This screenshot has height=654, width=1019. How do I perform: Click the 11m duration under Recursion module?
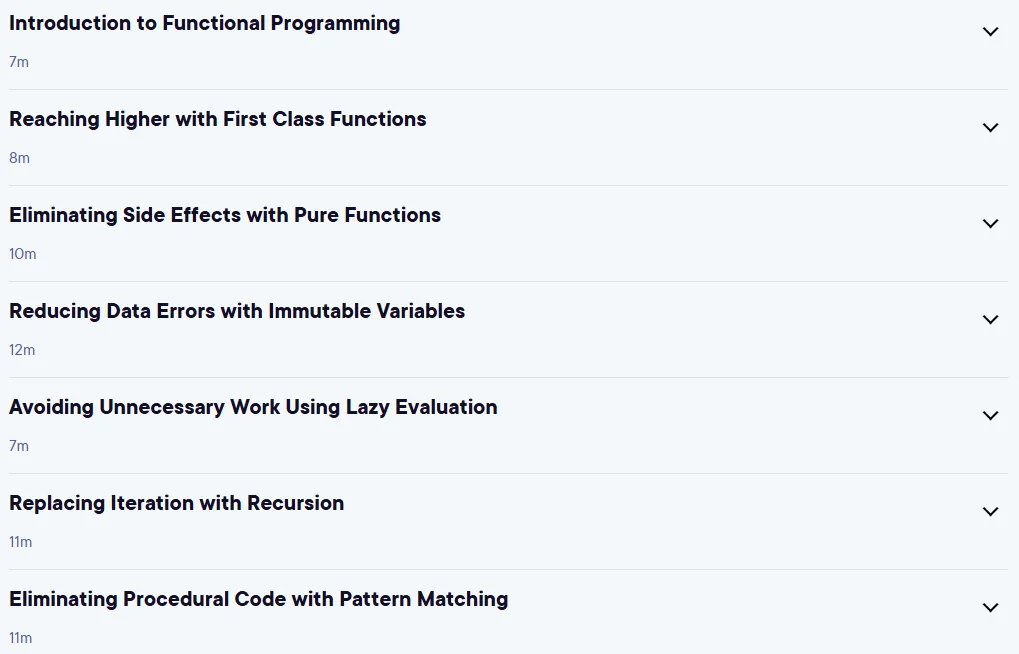point(20,542)
